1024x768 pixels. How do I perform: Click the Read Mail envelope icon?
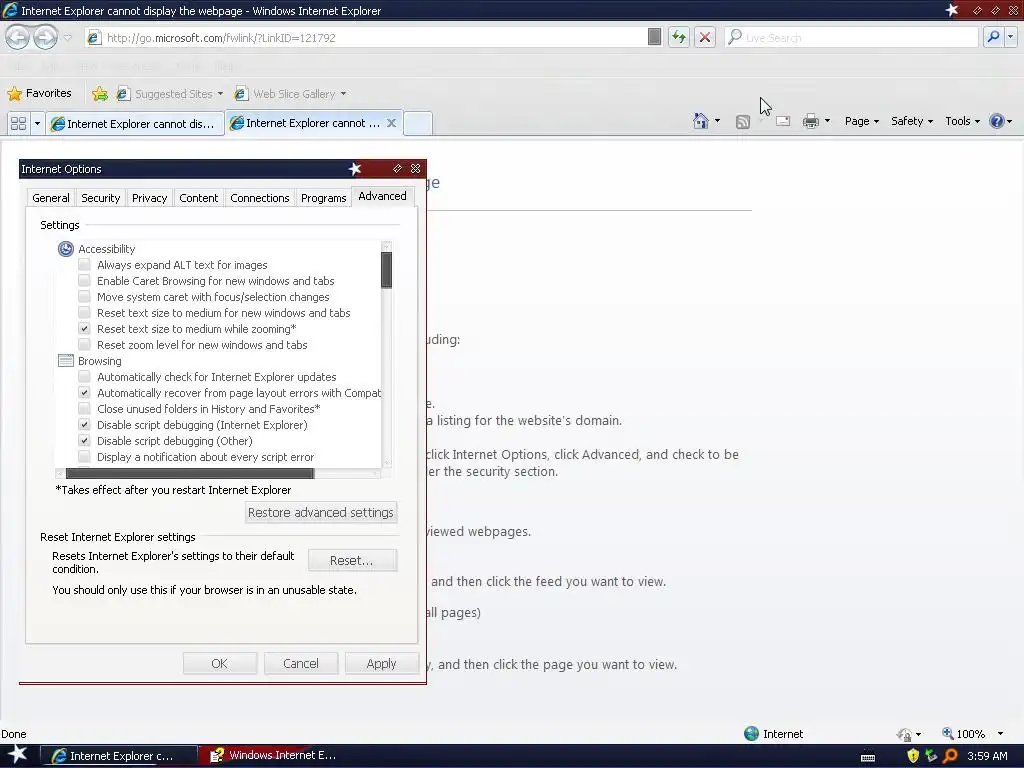pyautogui.click(x=783, y=121)
